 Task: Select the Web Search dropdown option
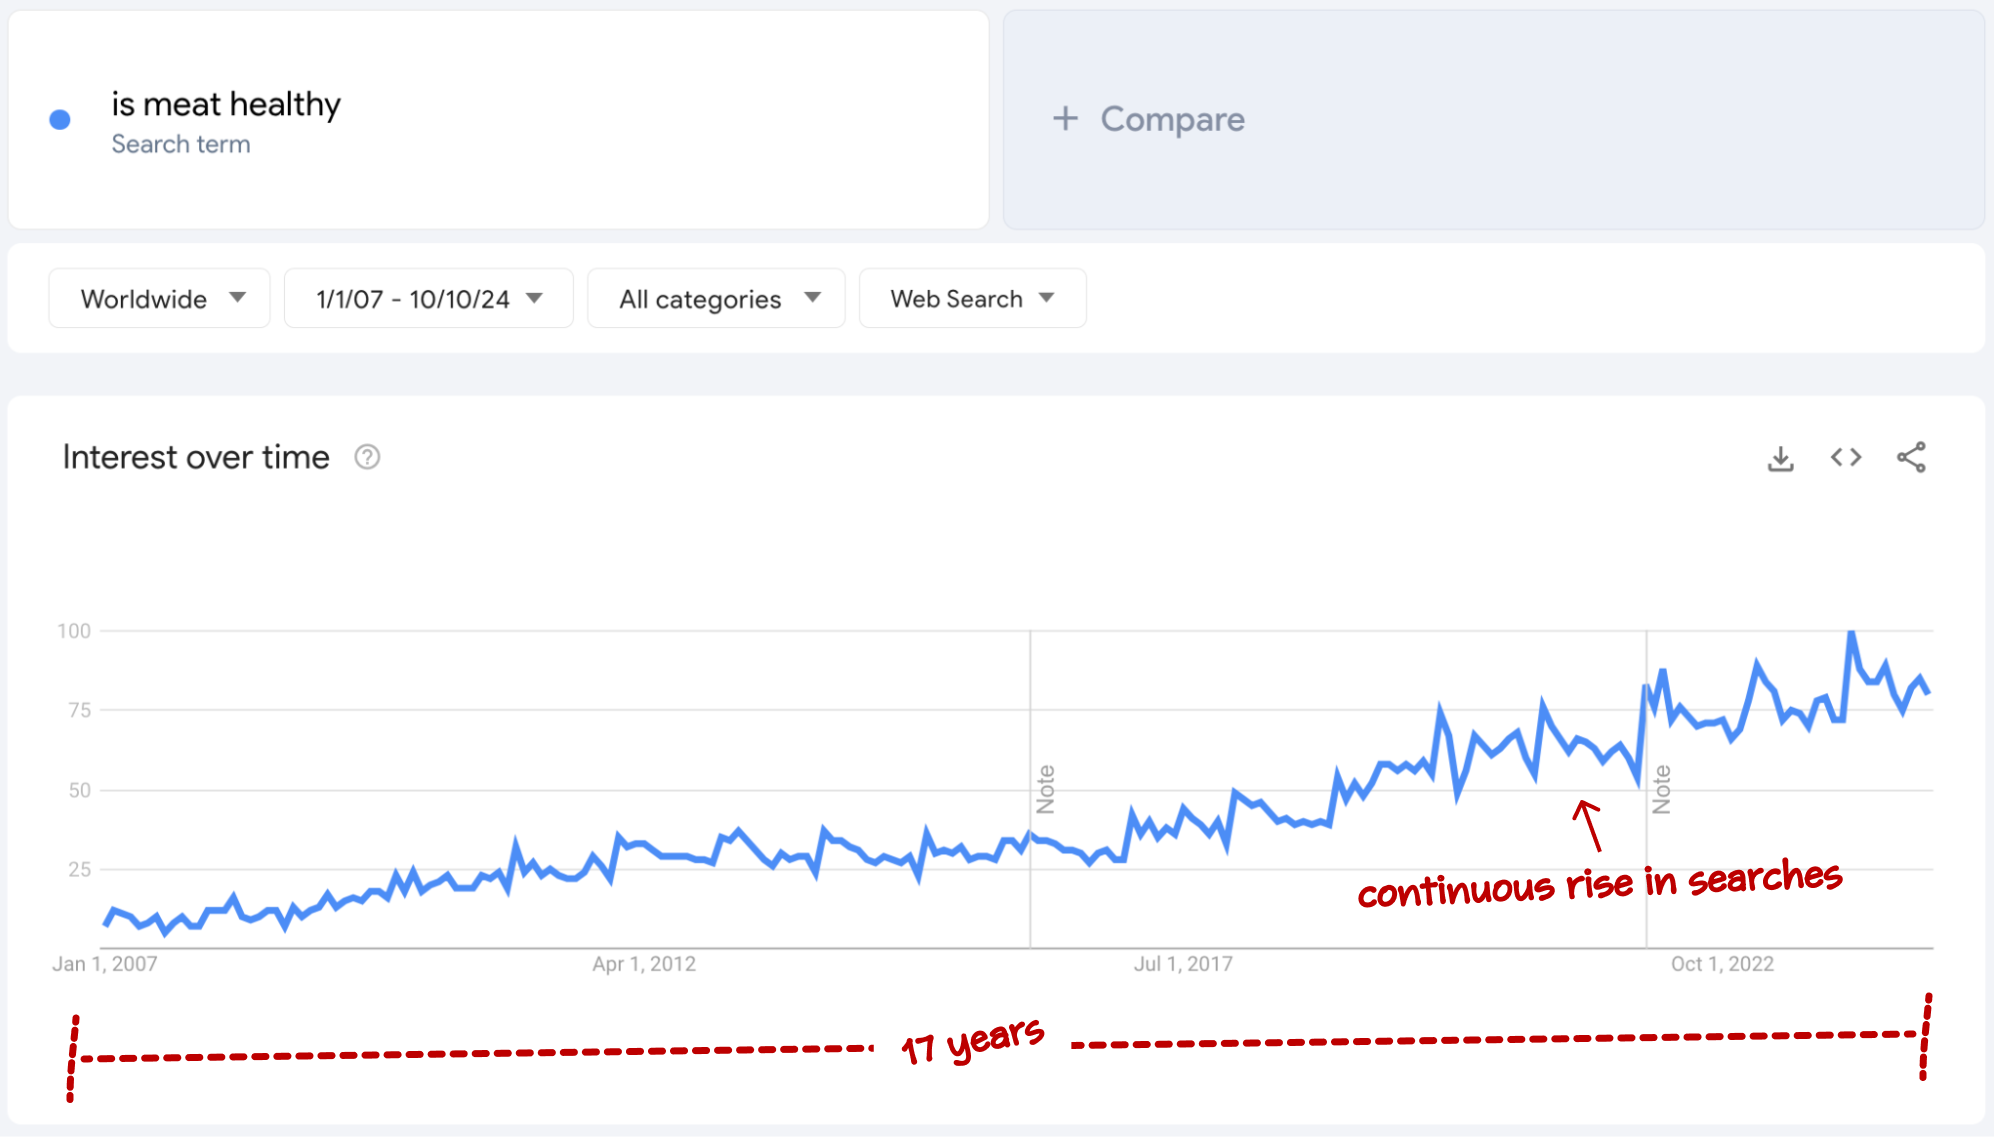point(968,299)
